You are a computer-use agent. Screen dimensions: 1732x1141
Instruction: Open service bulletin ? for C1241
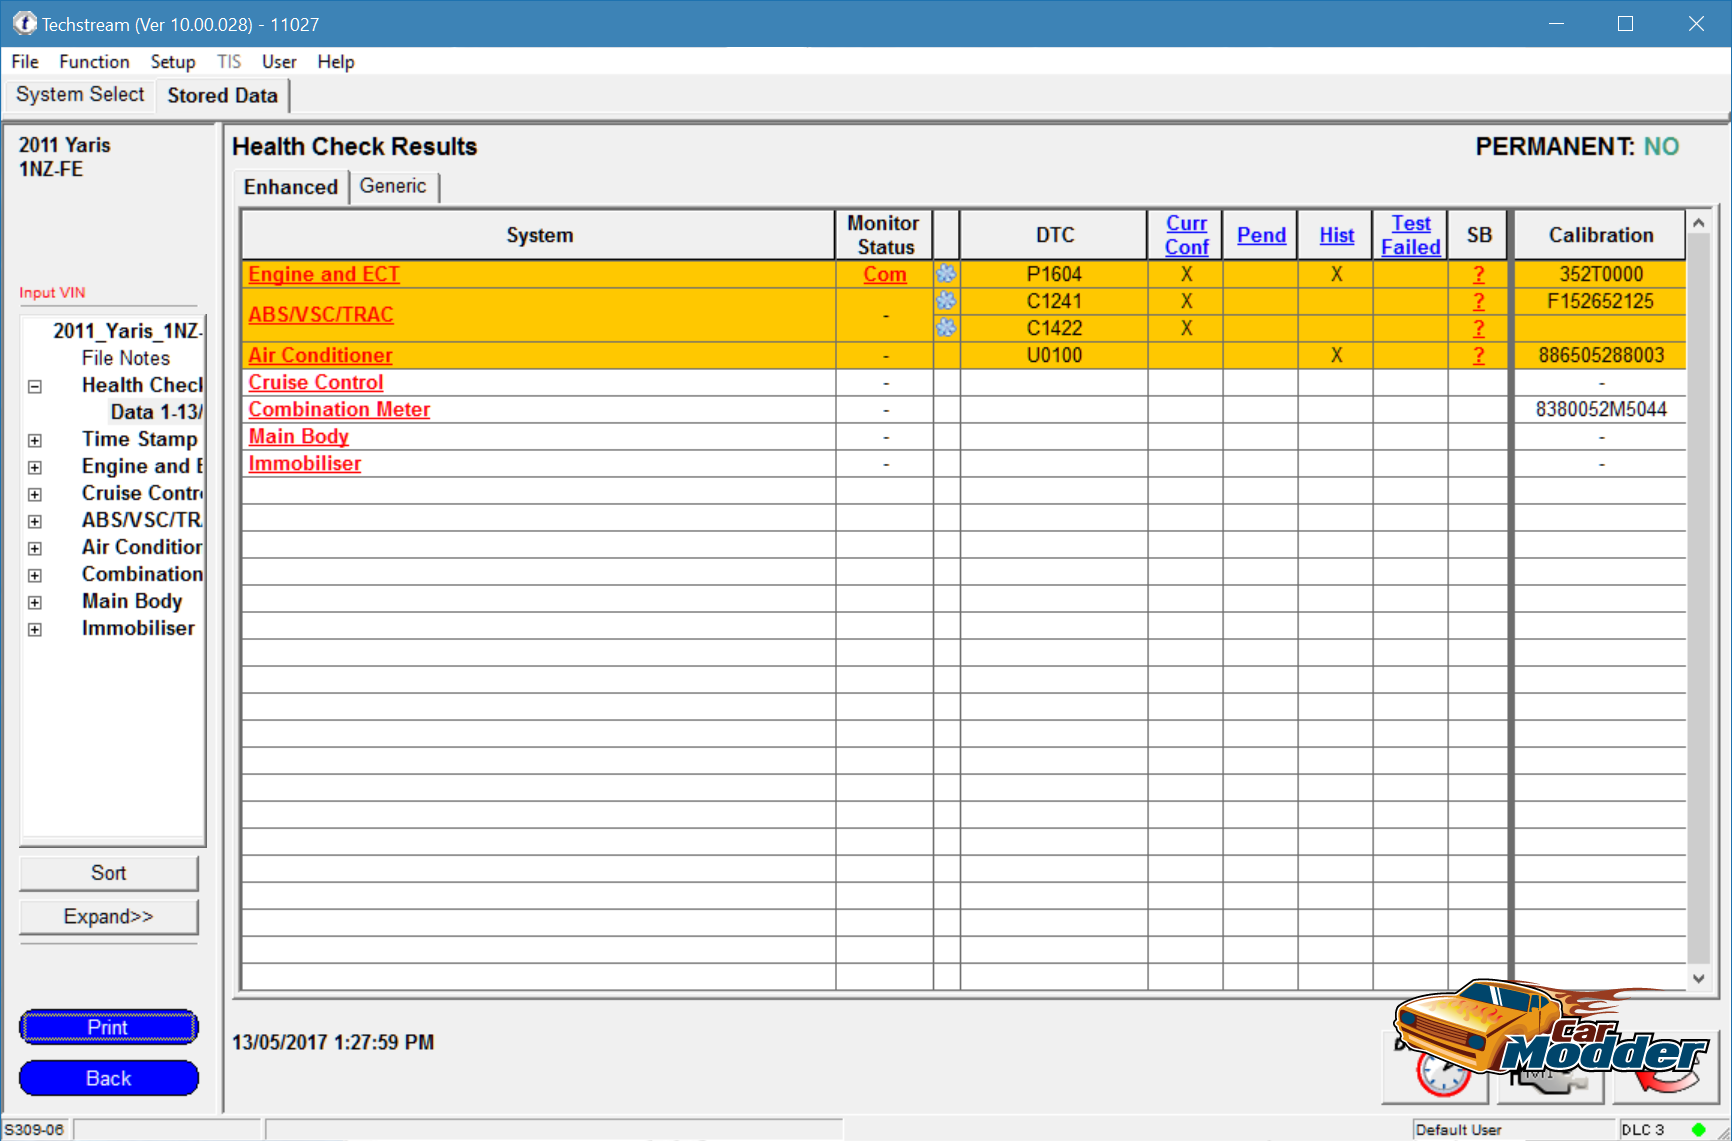(x=1479, y=301)
